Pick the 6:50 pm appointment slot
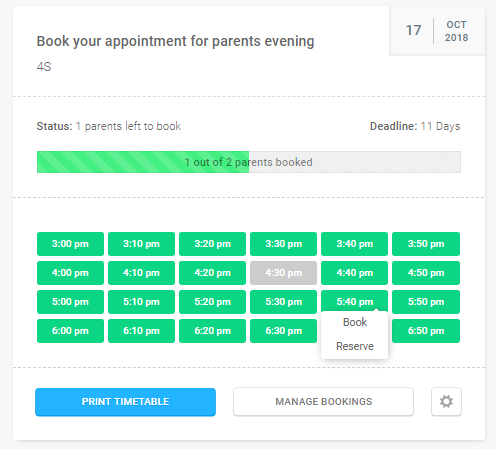 click(426, 331)
